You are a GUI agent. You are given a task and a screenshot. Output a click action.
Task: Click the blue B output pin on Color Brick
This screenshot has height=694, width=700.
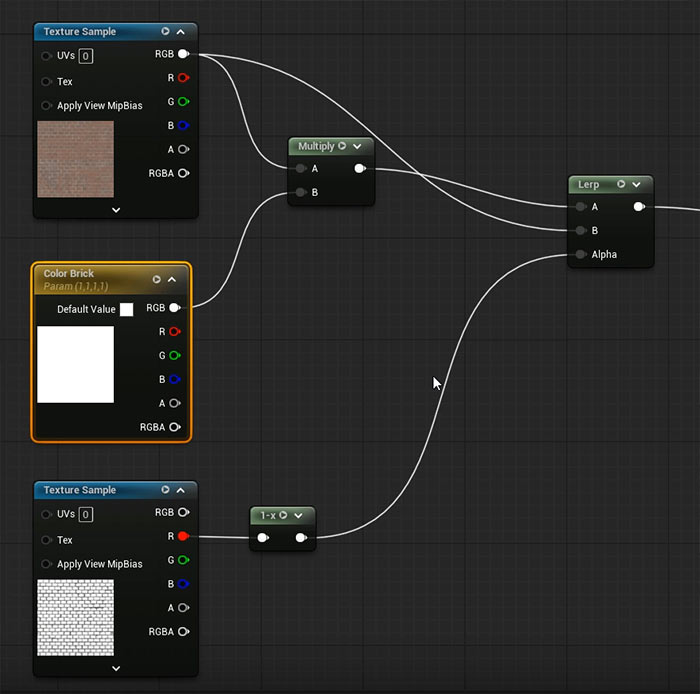(x=176, y=380)
